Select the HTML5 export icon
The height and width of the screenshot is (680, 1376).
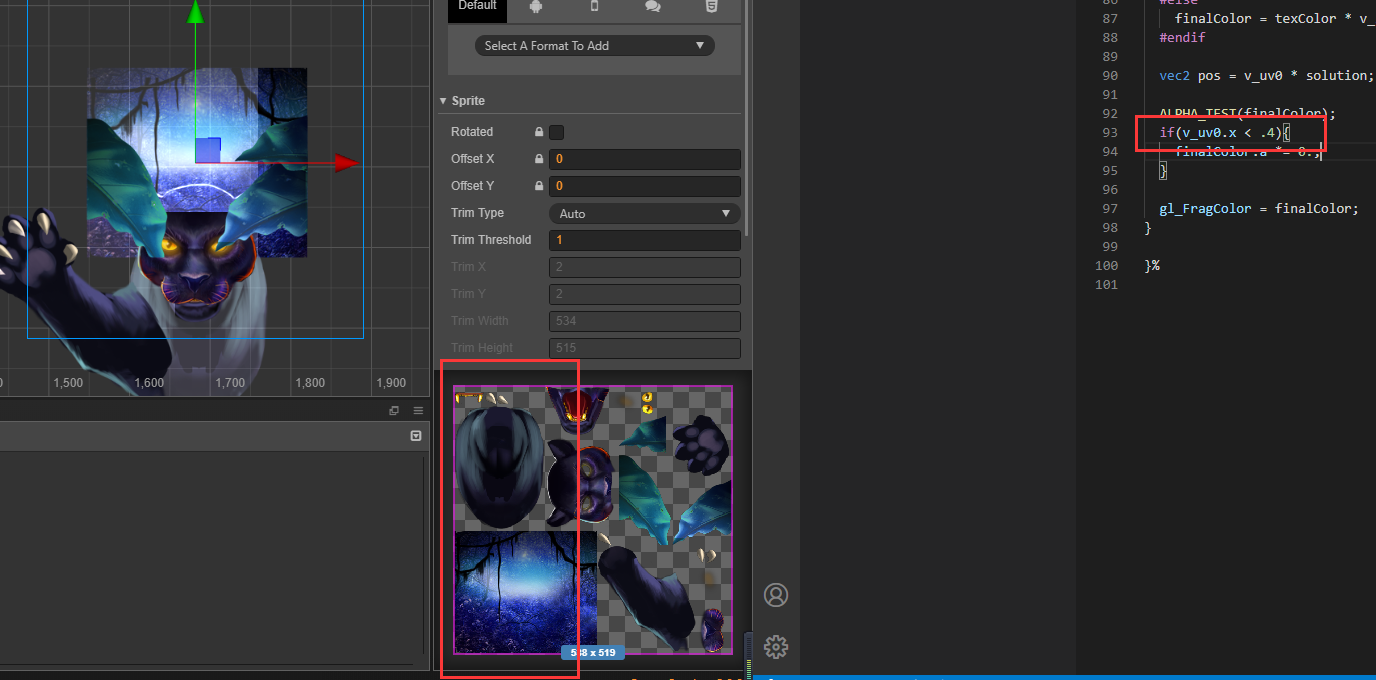click(x=711, y=7)
